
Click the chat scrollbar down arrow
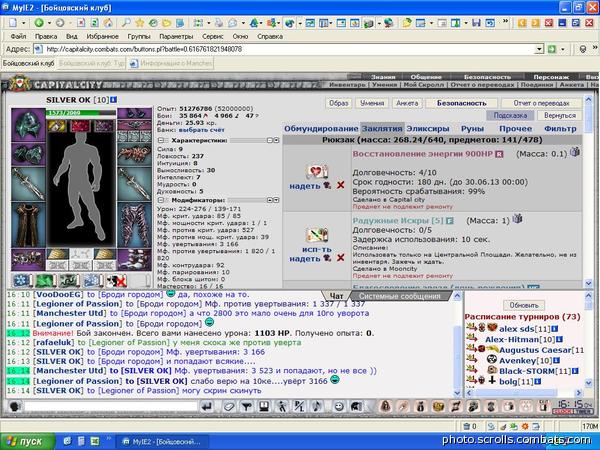pyautogui.click(x=457, y=393)
